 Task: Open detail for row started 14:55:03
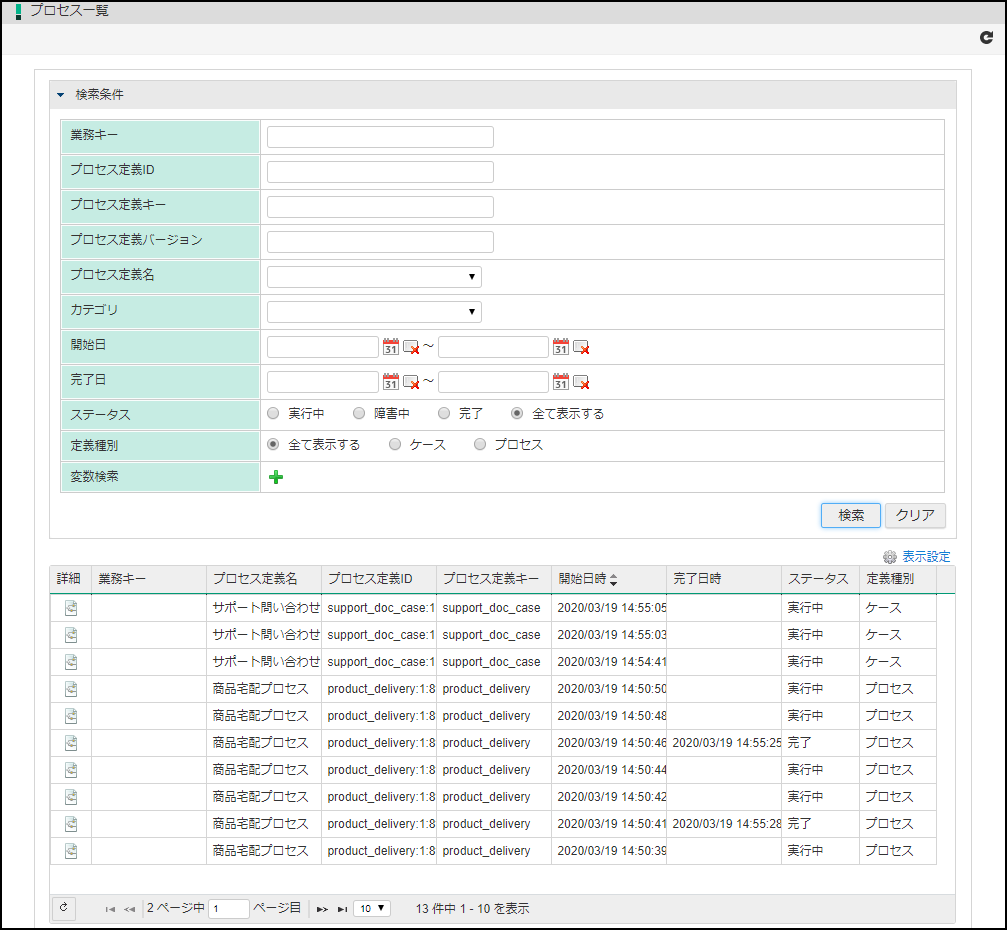click(x=71, y=635)
